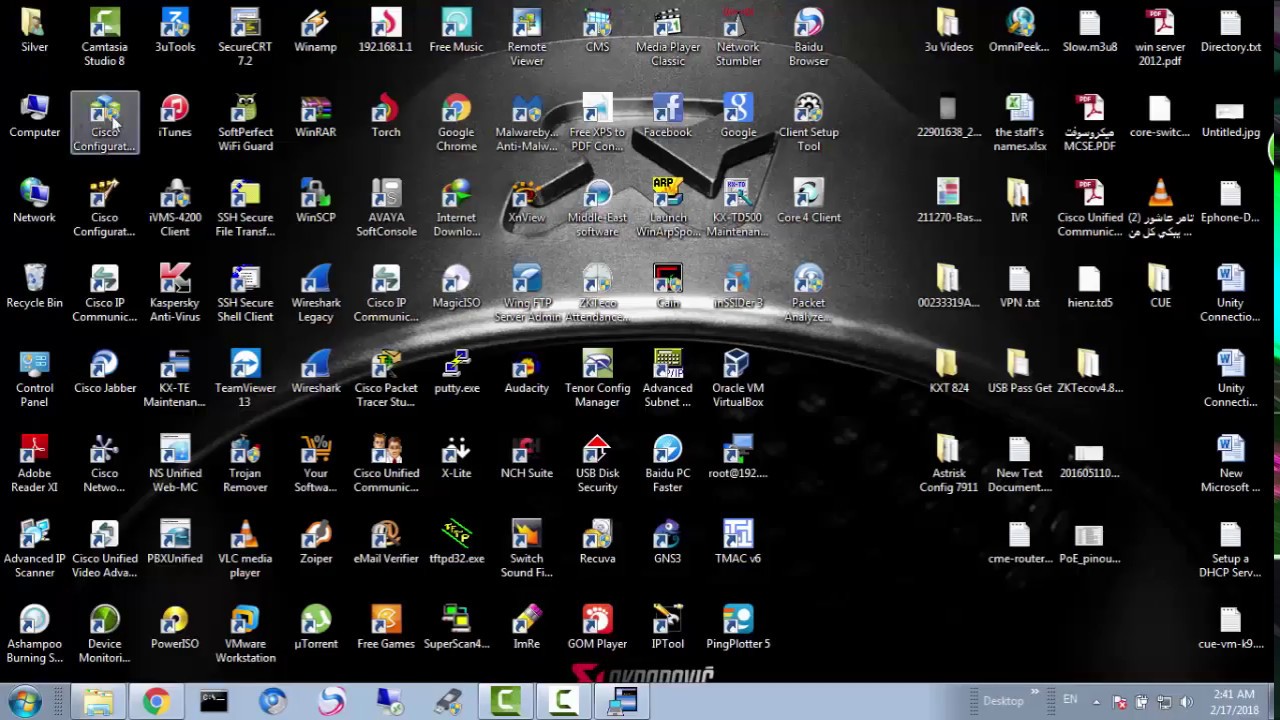
Task: Click the X-Lite softphone icon
Action: click(x=456, y=457)
